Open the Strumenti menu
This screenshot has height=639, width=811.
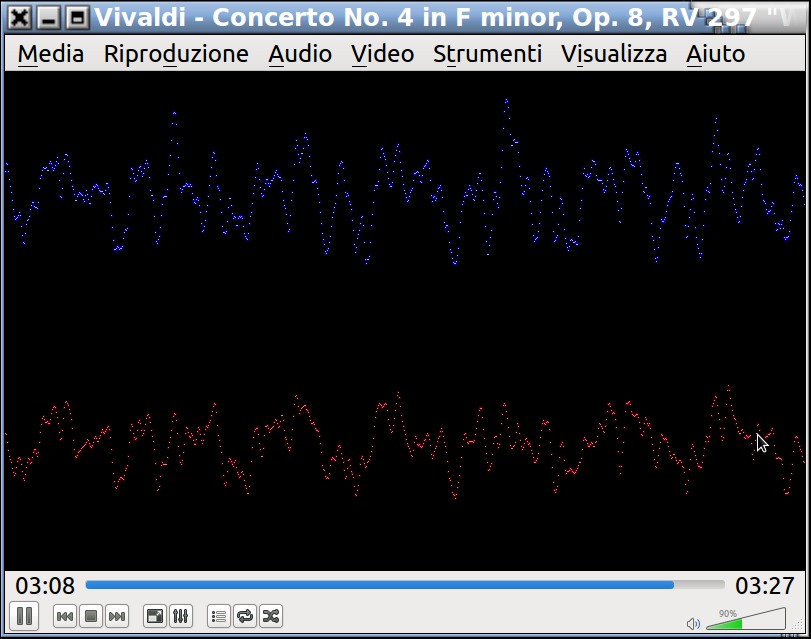487,54
